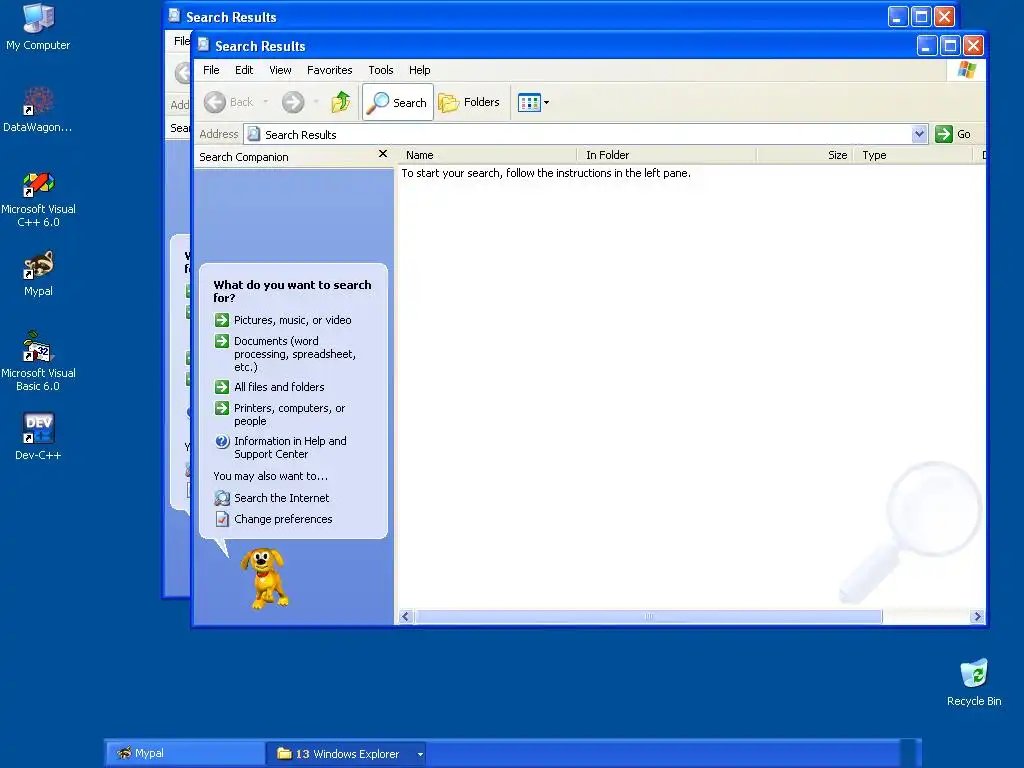
Task: Click the Search the Internet magnifier icon
Action: point(222,498)
